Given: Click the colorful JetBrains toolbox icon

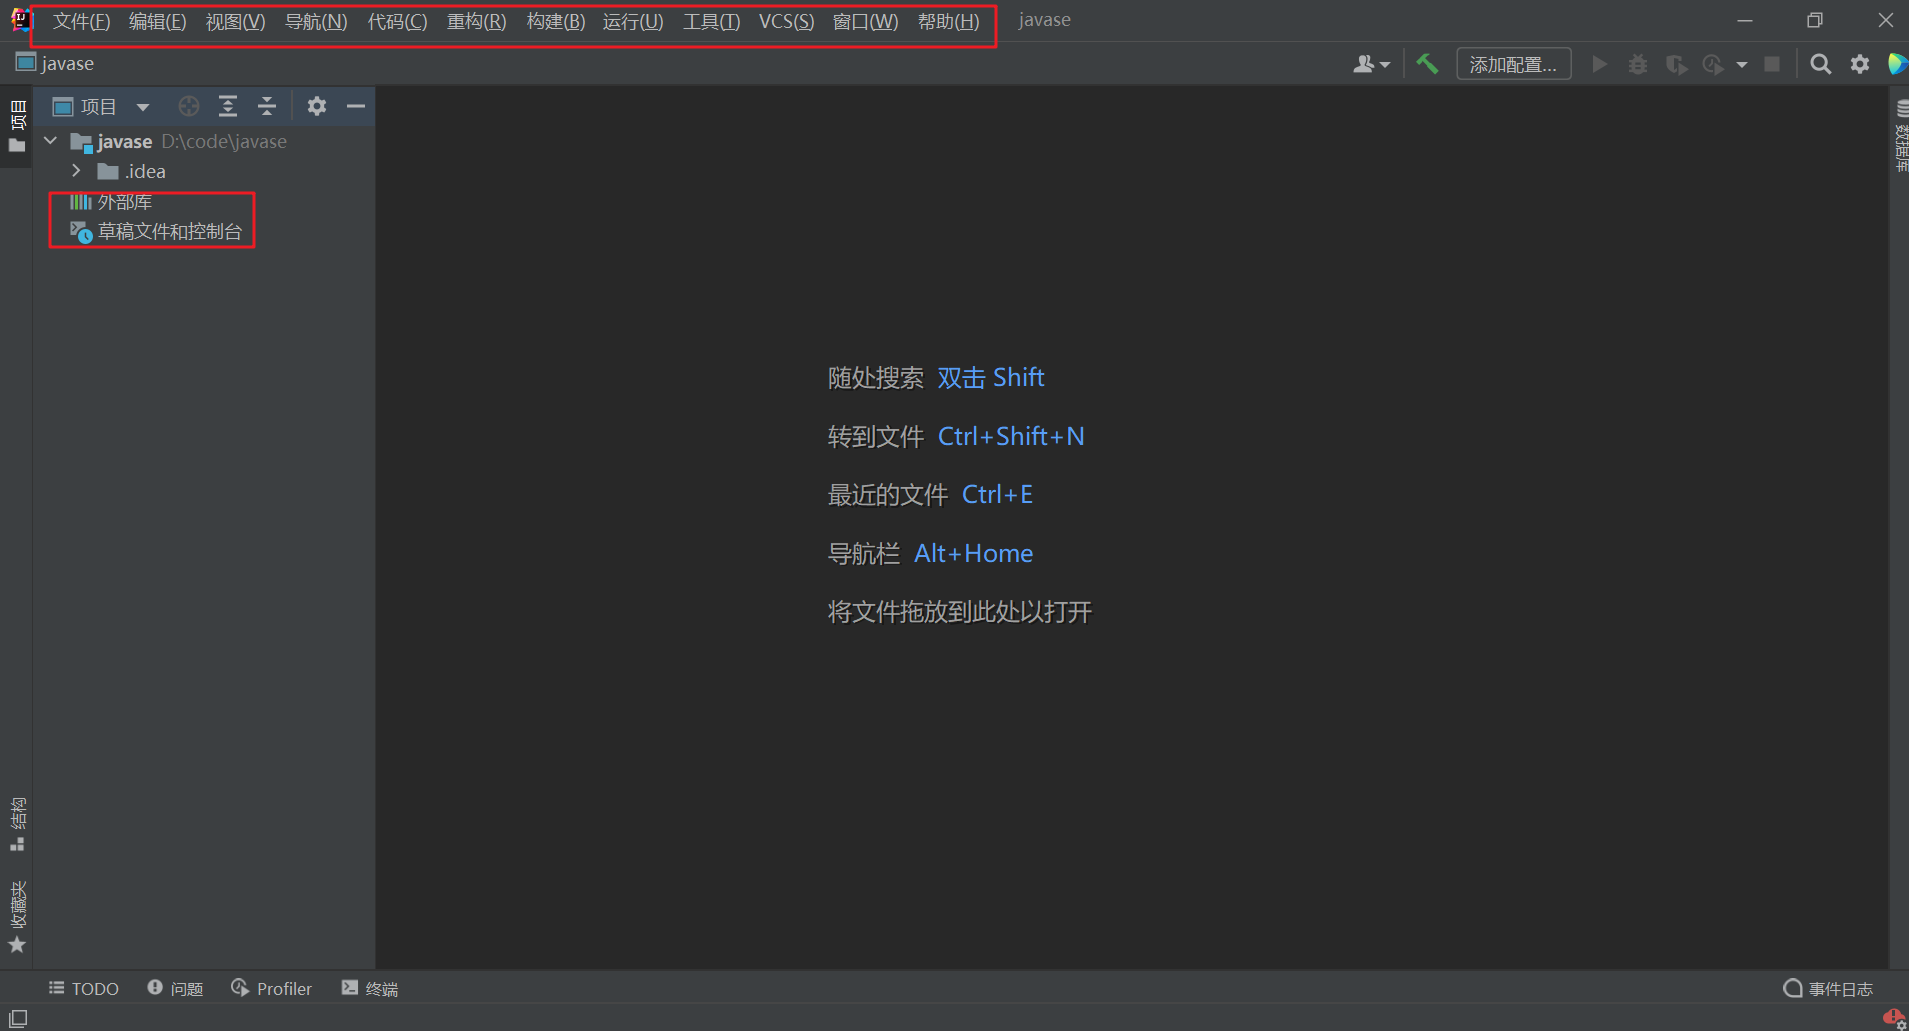Looking at the screenshot, I should coord(1896,64).
